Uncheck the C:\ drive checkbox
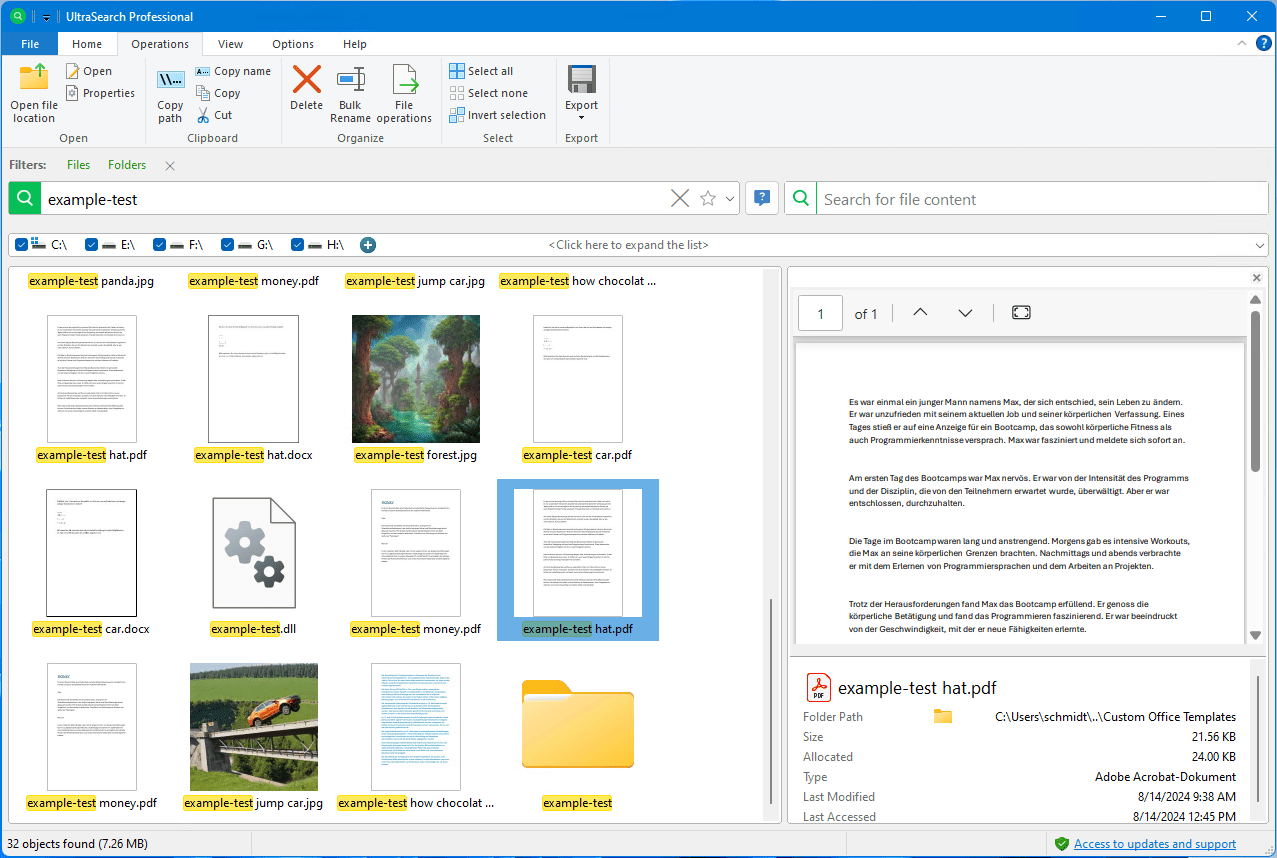The height and width of the screenshot is (858, 1277). [22, 245]
